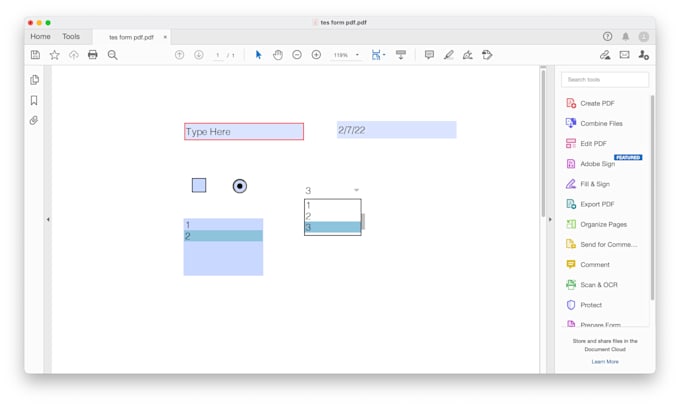Click the Save file icon
This screenshot has height=406, width=680.
coord(35,55)
